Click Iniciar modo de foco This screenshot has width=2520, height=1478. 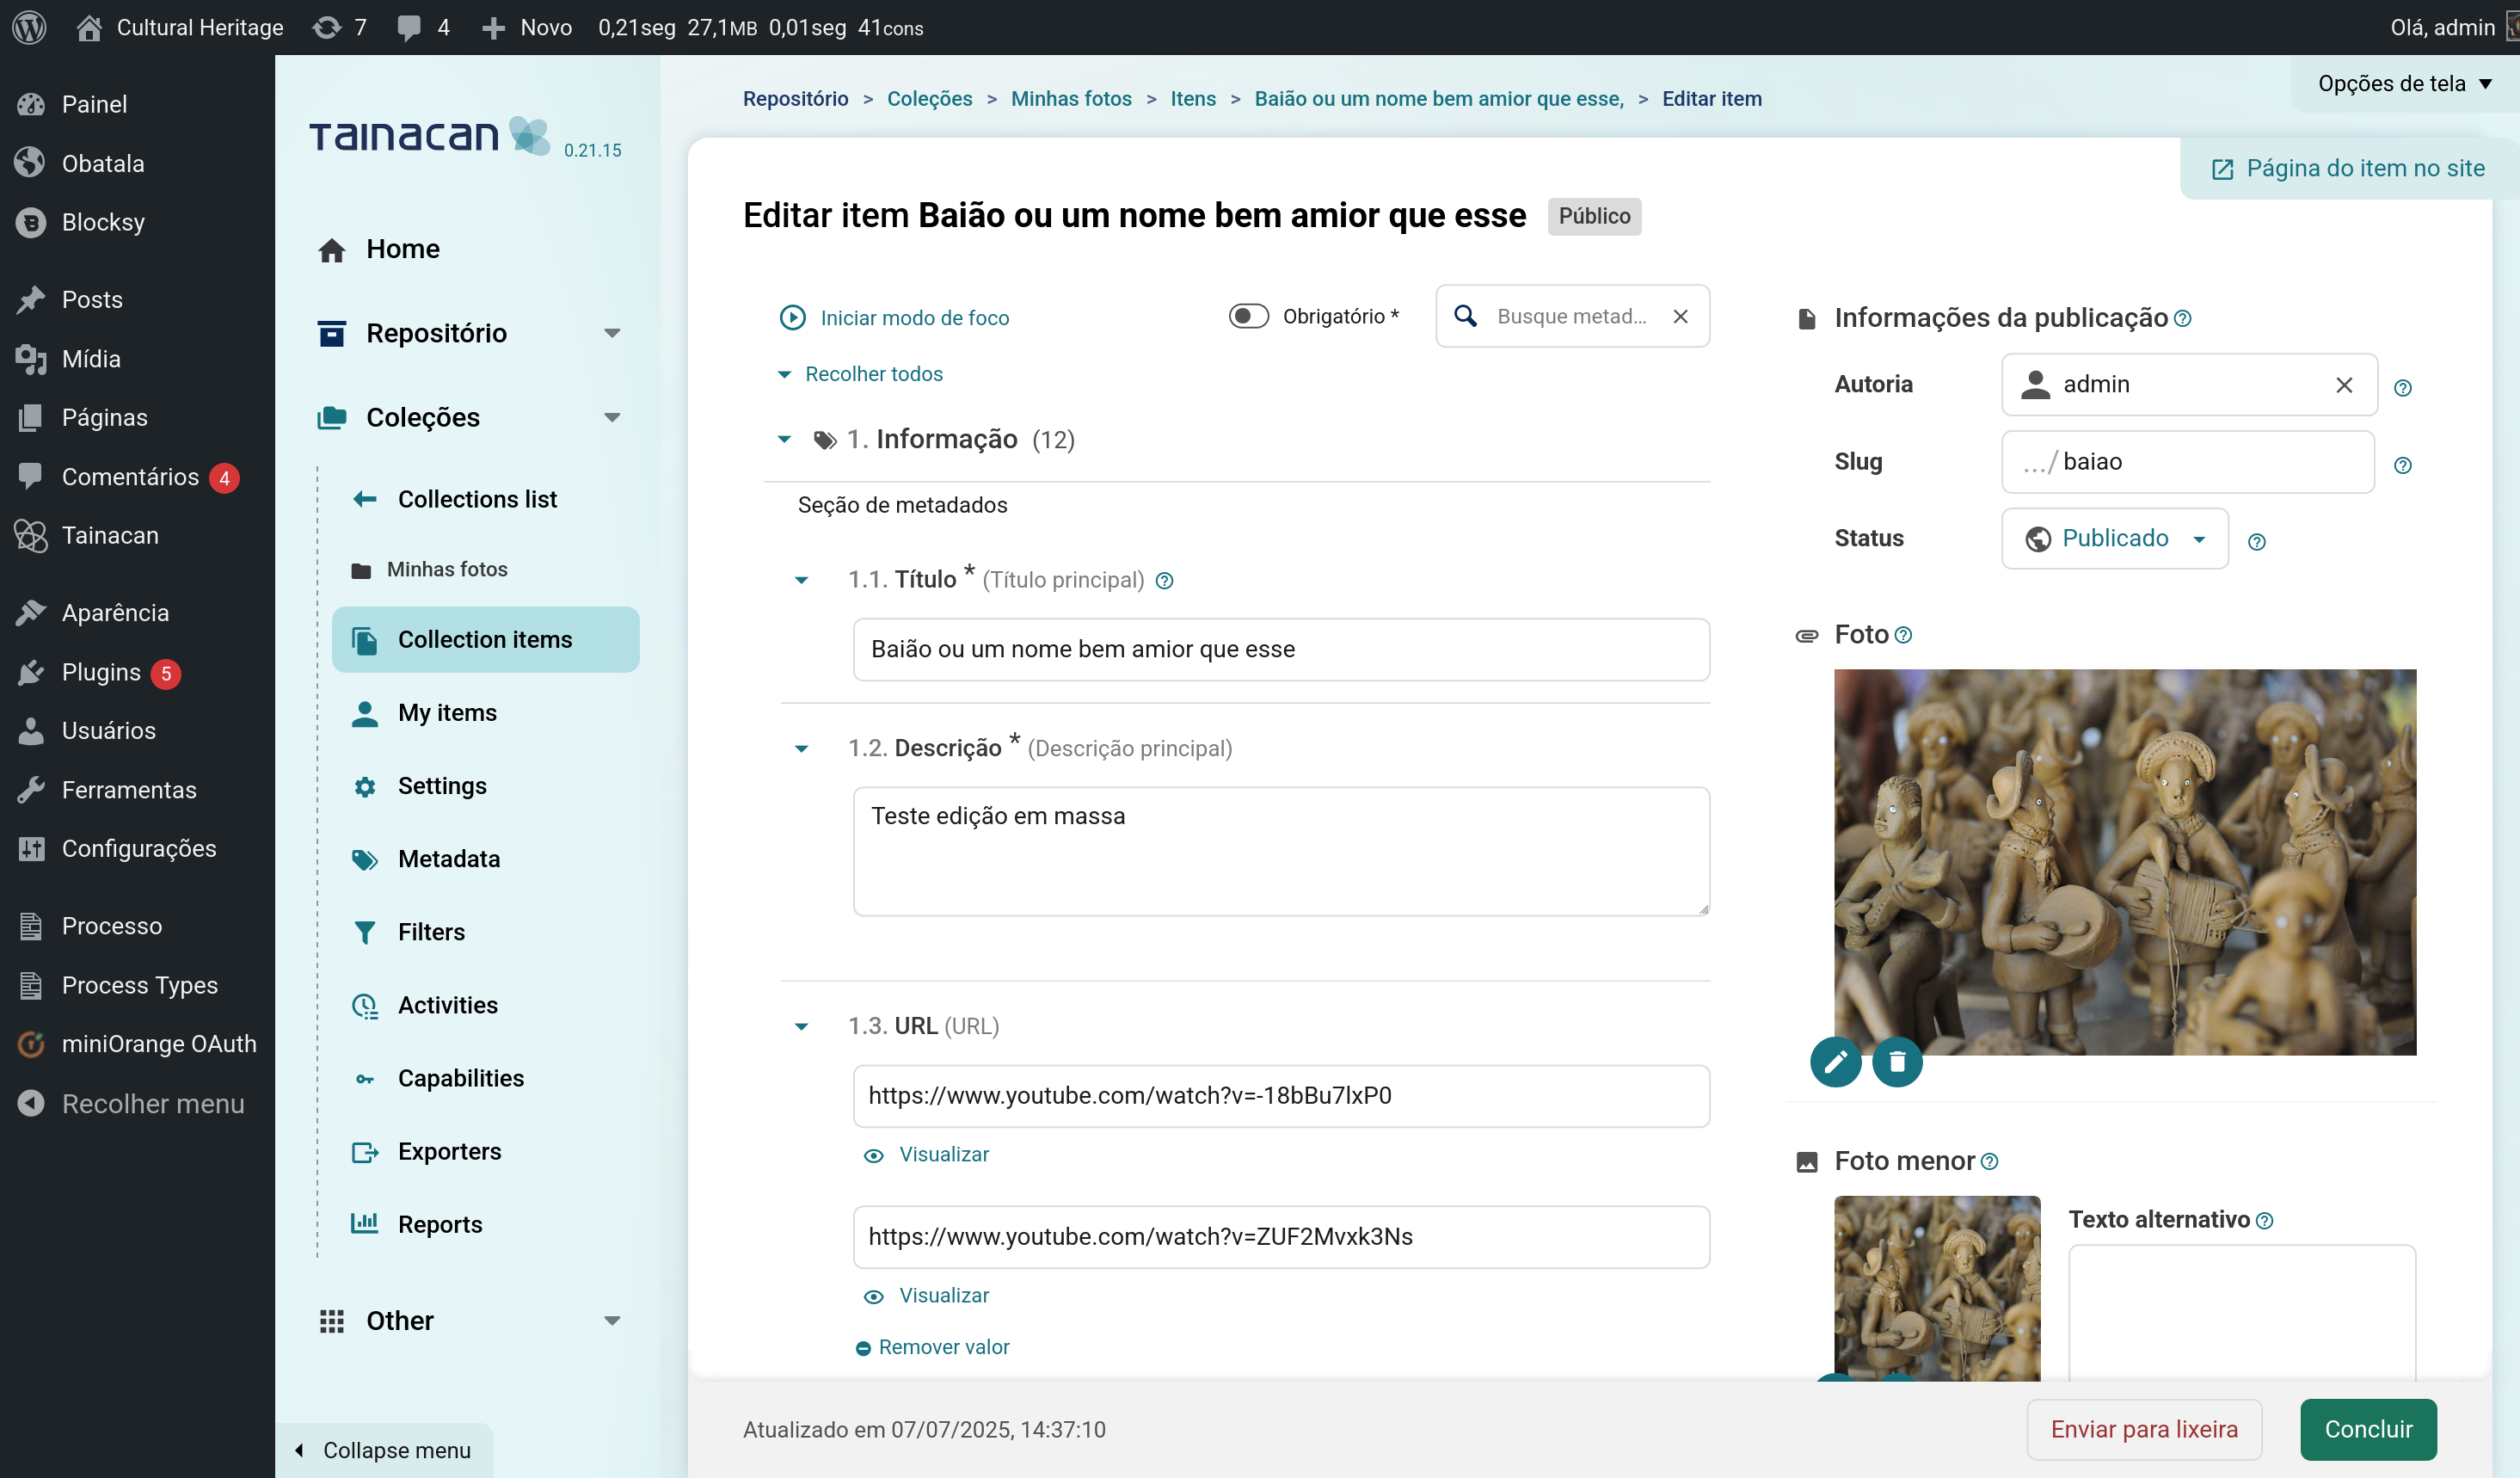tap(914, 318)
